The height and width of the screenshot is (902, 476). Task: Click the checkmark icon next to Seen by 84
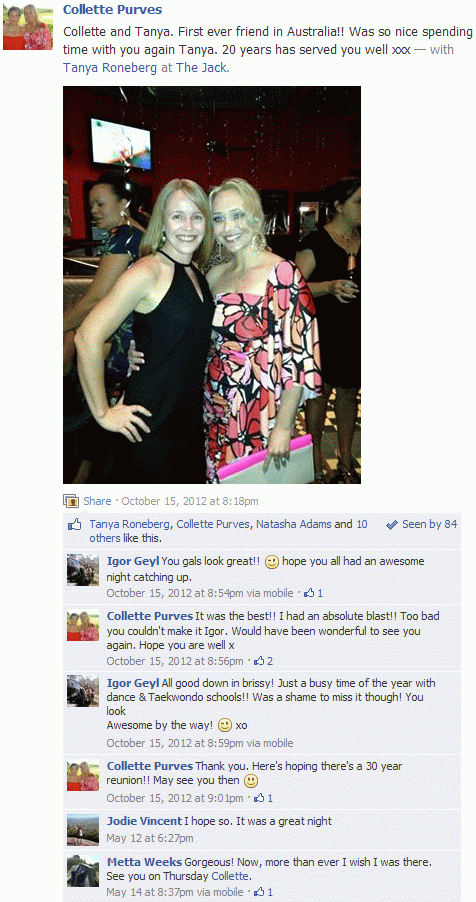pyautogui.click(x=392, y=525)
